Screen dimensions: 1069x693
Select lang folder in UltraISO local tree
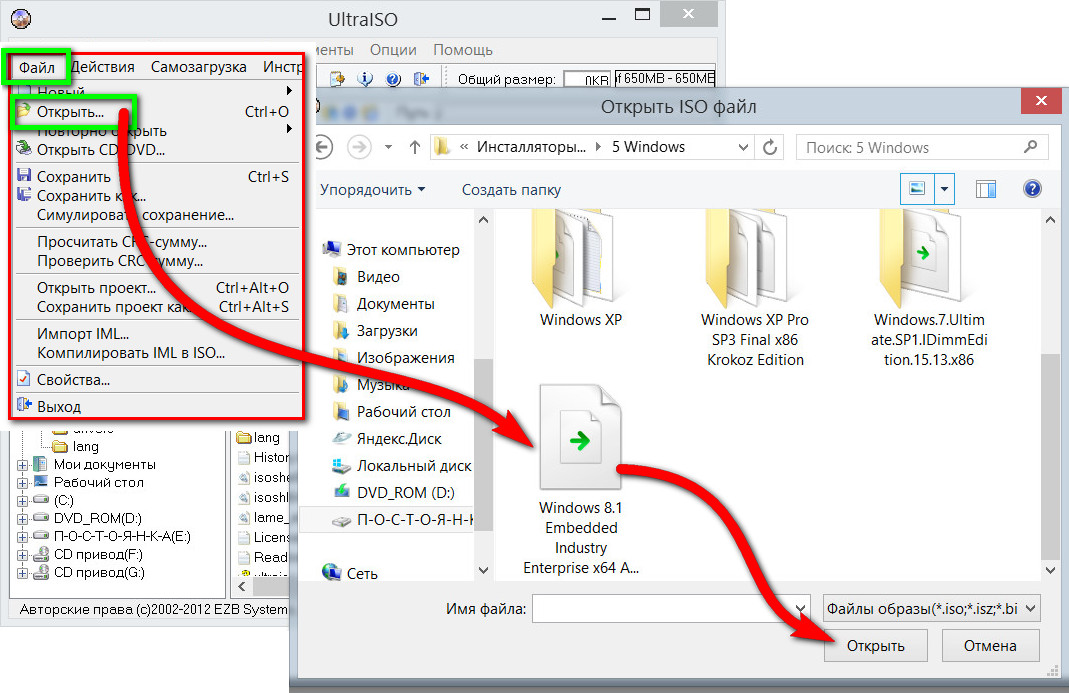tap(85, 447)
